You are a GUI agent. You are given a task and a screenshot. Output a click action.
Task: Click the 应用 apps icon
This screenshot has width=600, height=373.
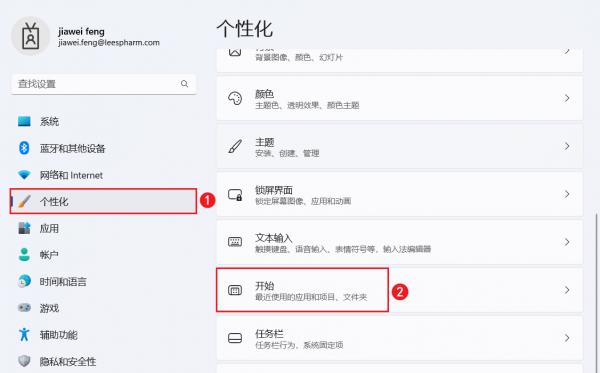coord(24,228)
